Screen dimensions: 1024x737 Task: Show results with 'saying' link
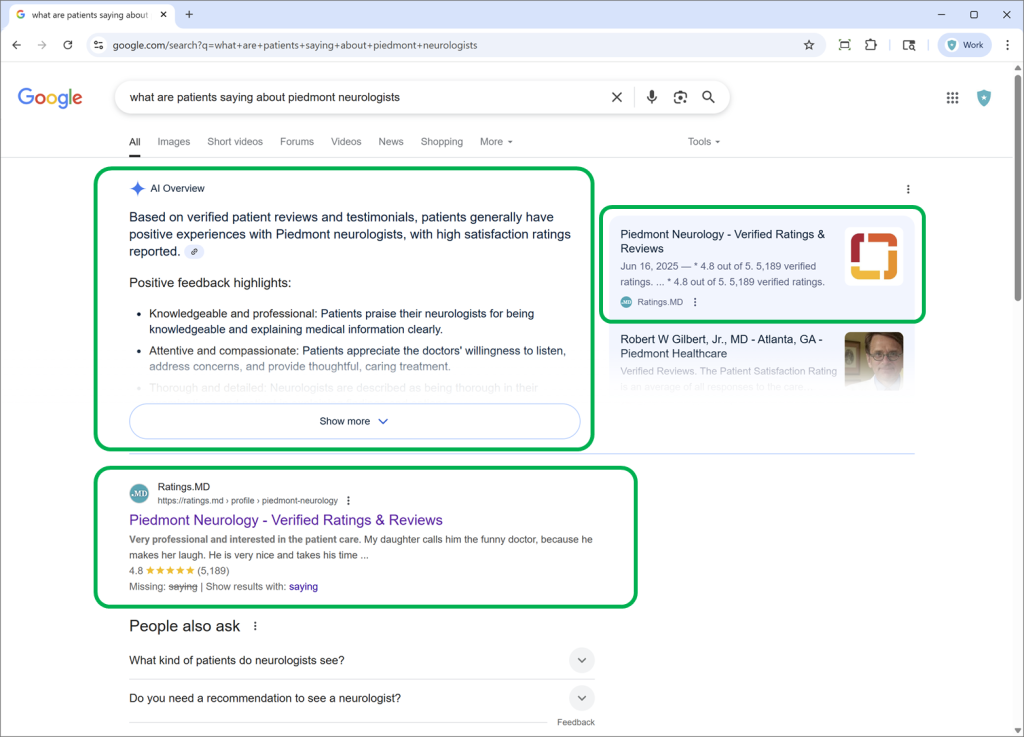coord(303,587)
